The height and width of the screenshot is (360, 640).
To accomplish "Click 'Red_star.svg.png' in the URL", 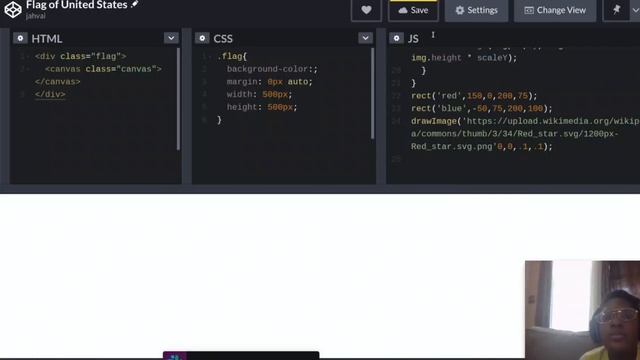I will [x=451, y=147].
